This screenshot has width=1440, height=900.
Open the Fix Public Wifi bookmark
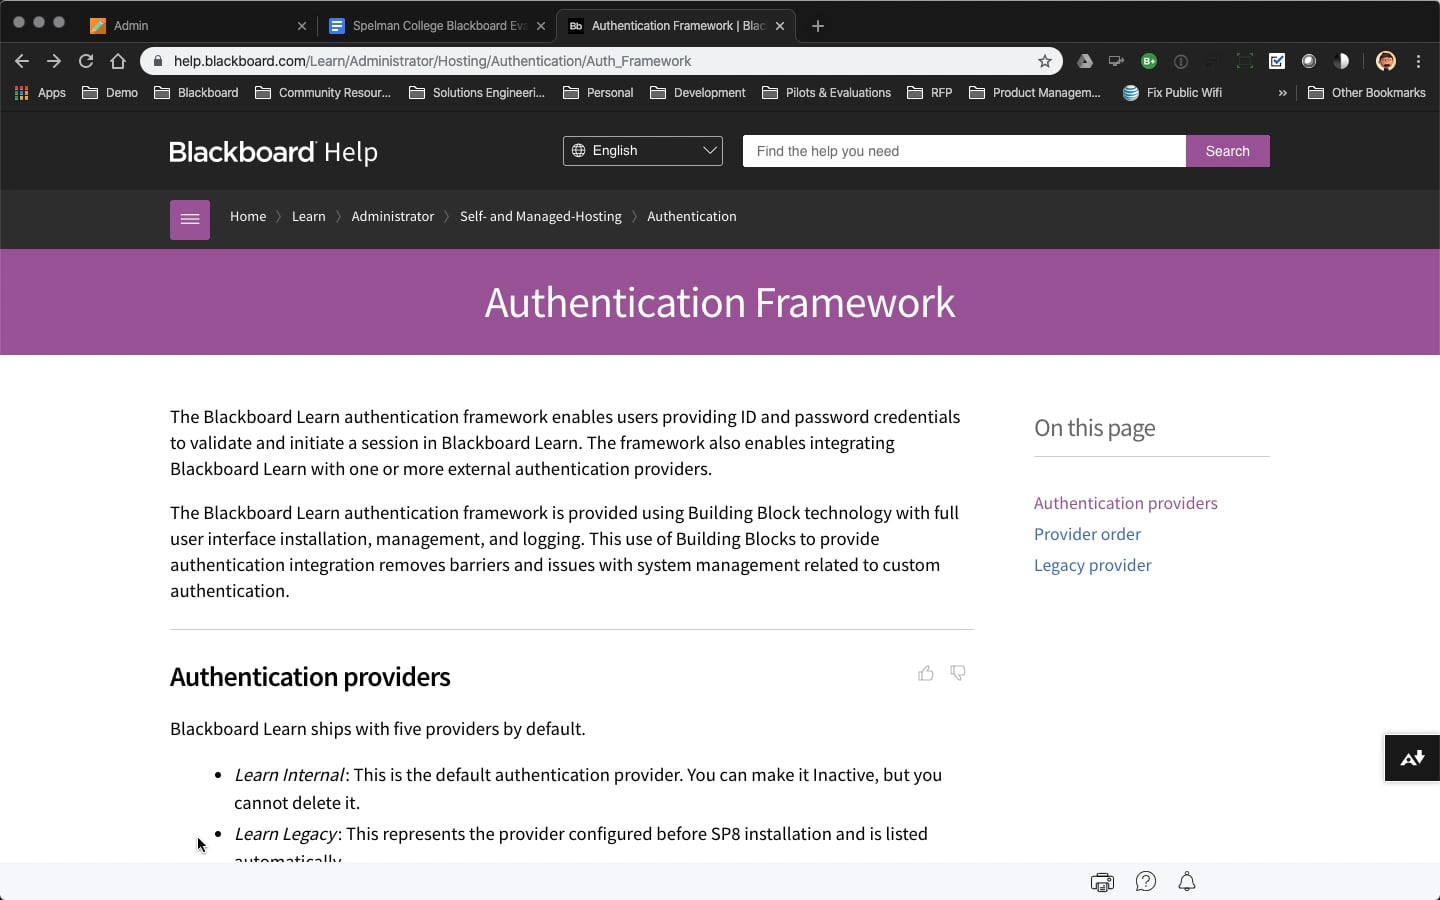1172,93
